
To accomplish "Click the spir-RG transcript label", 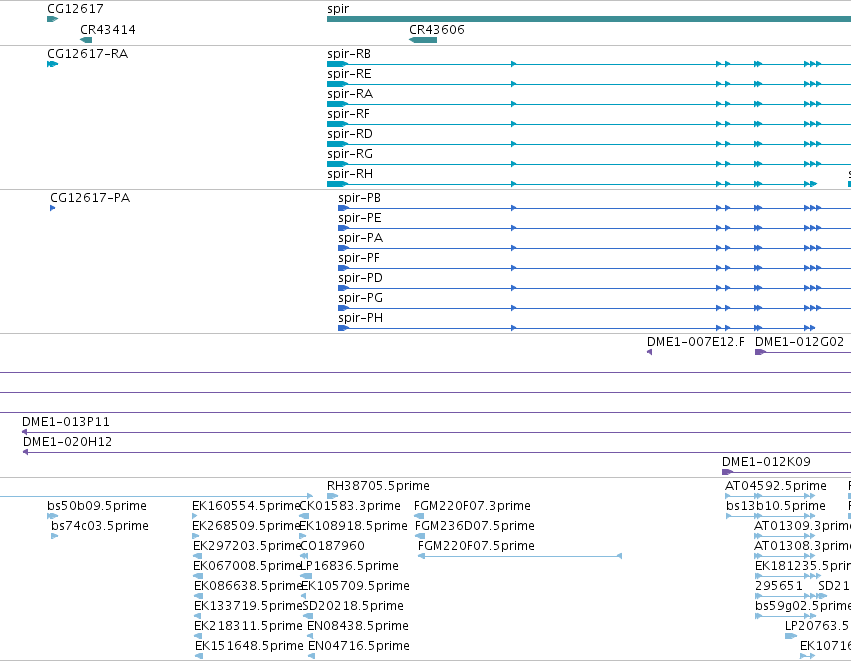I will [x=350, y=154].
